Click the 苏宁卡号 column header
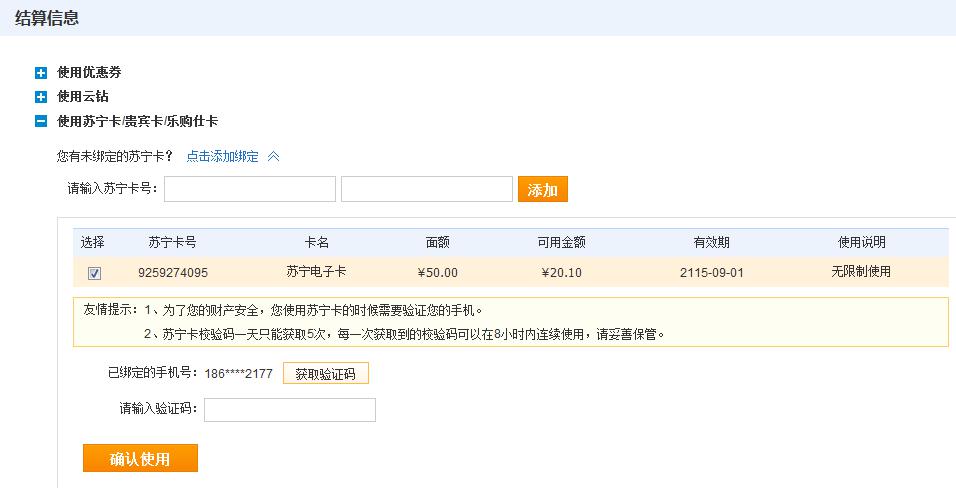Image resolution: width=956 pixels, height=488 pixels. (x=173, y=242)
